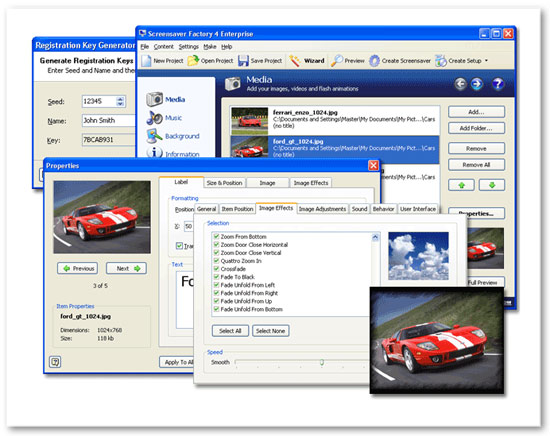
Task: Toggle Zoom From Bottom effect
Action: click(216, 236)
